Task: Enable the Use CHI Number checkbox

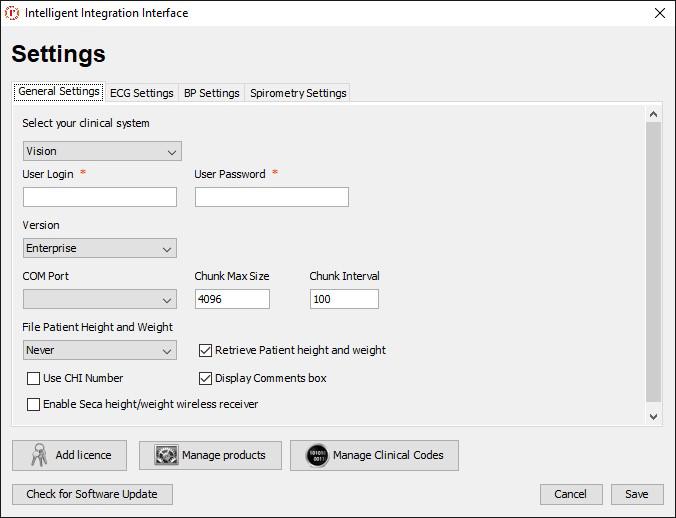Action: (x=34, y=378)
